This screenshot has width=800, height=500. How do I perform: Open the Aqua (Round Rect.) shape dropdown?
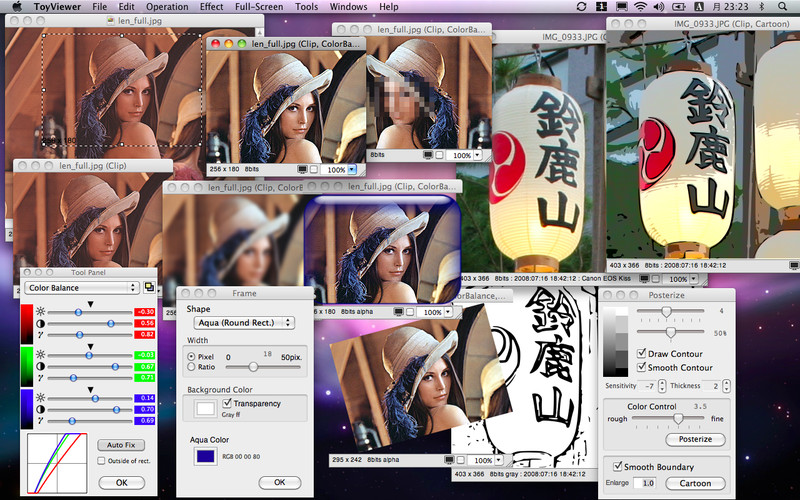click(x=244, y=322)
